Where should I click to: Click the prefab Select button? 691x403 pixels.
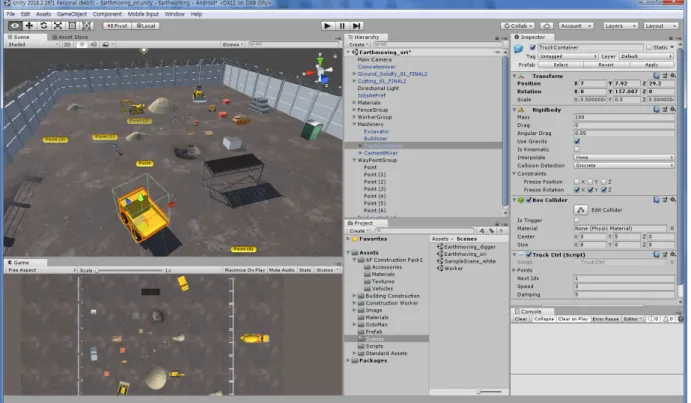click(561, 65)
